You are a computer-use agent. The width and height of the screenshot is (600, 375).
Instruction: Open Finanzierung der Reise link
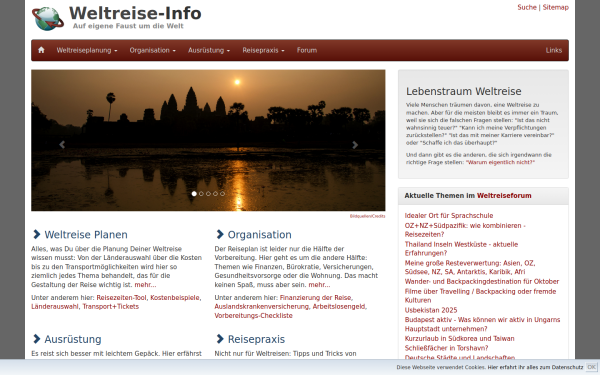[x=316, y=298]
